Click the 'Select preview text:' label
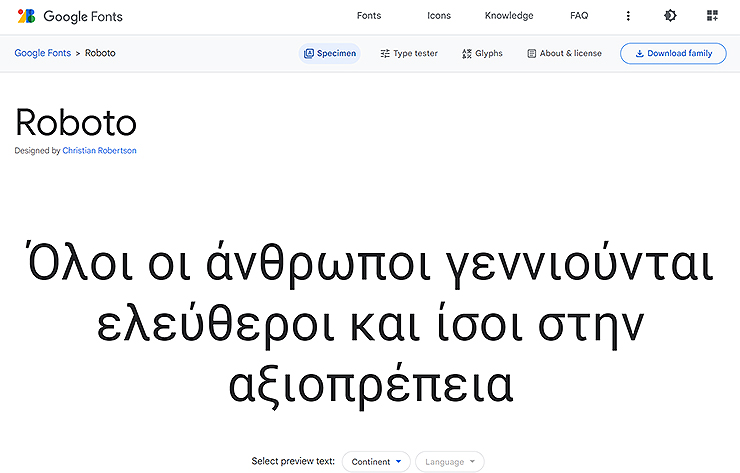This screenshot has width=740, height=473. (293, 461)
